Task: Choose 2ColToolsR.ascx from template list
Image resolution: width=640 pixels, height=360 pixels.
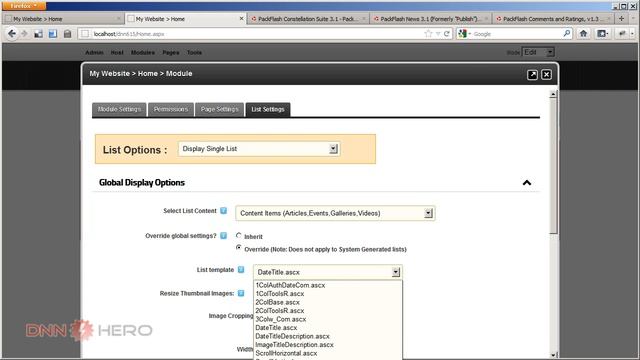Action: [x=327, y=311]
